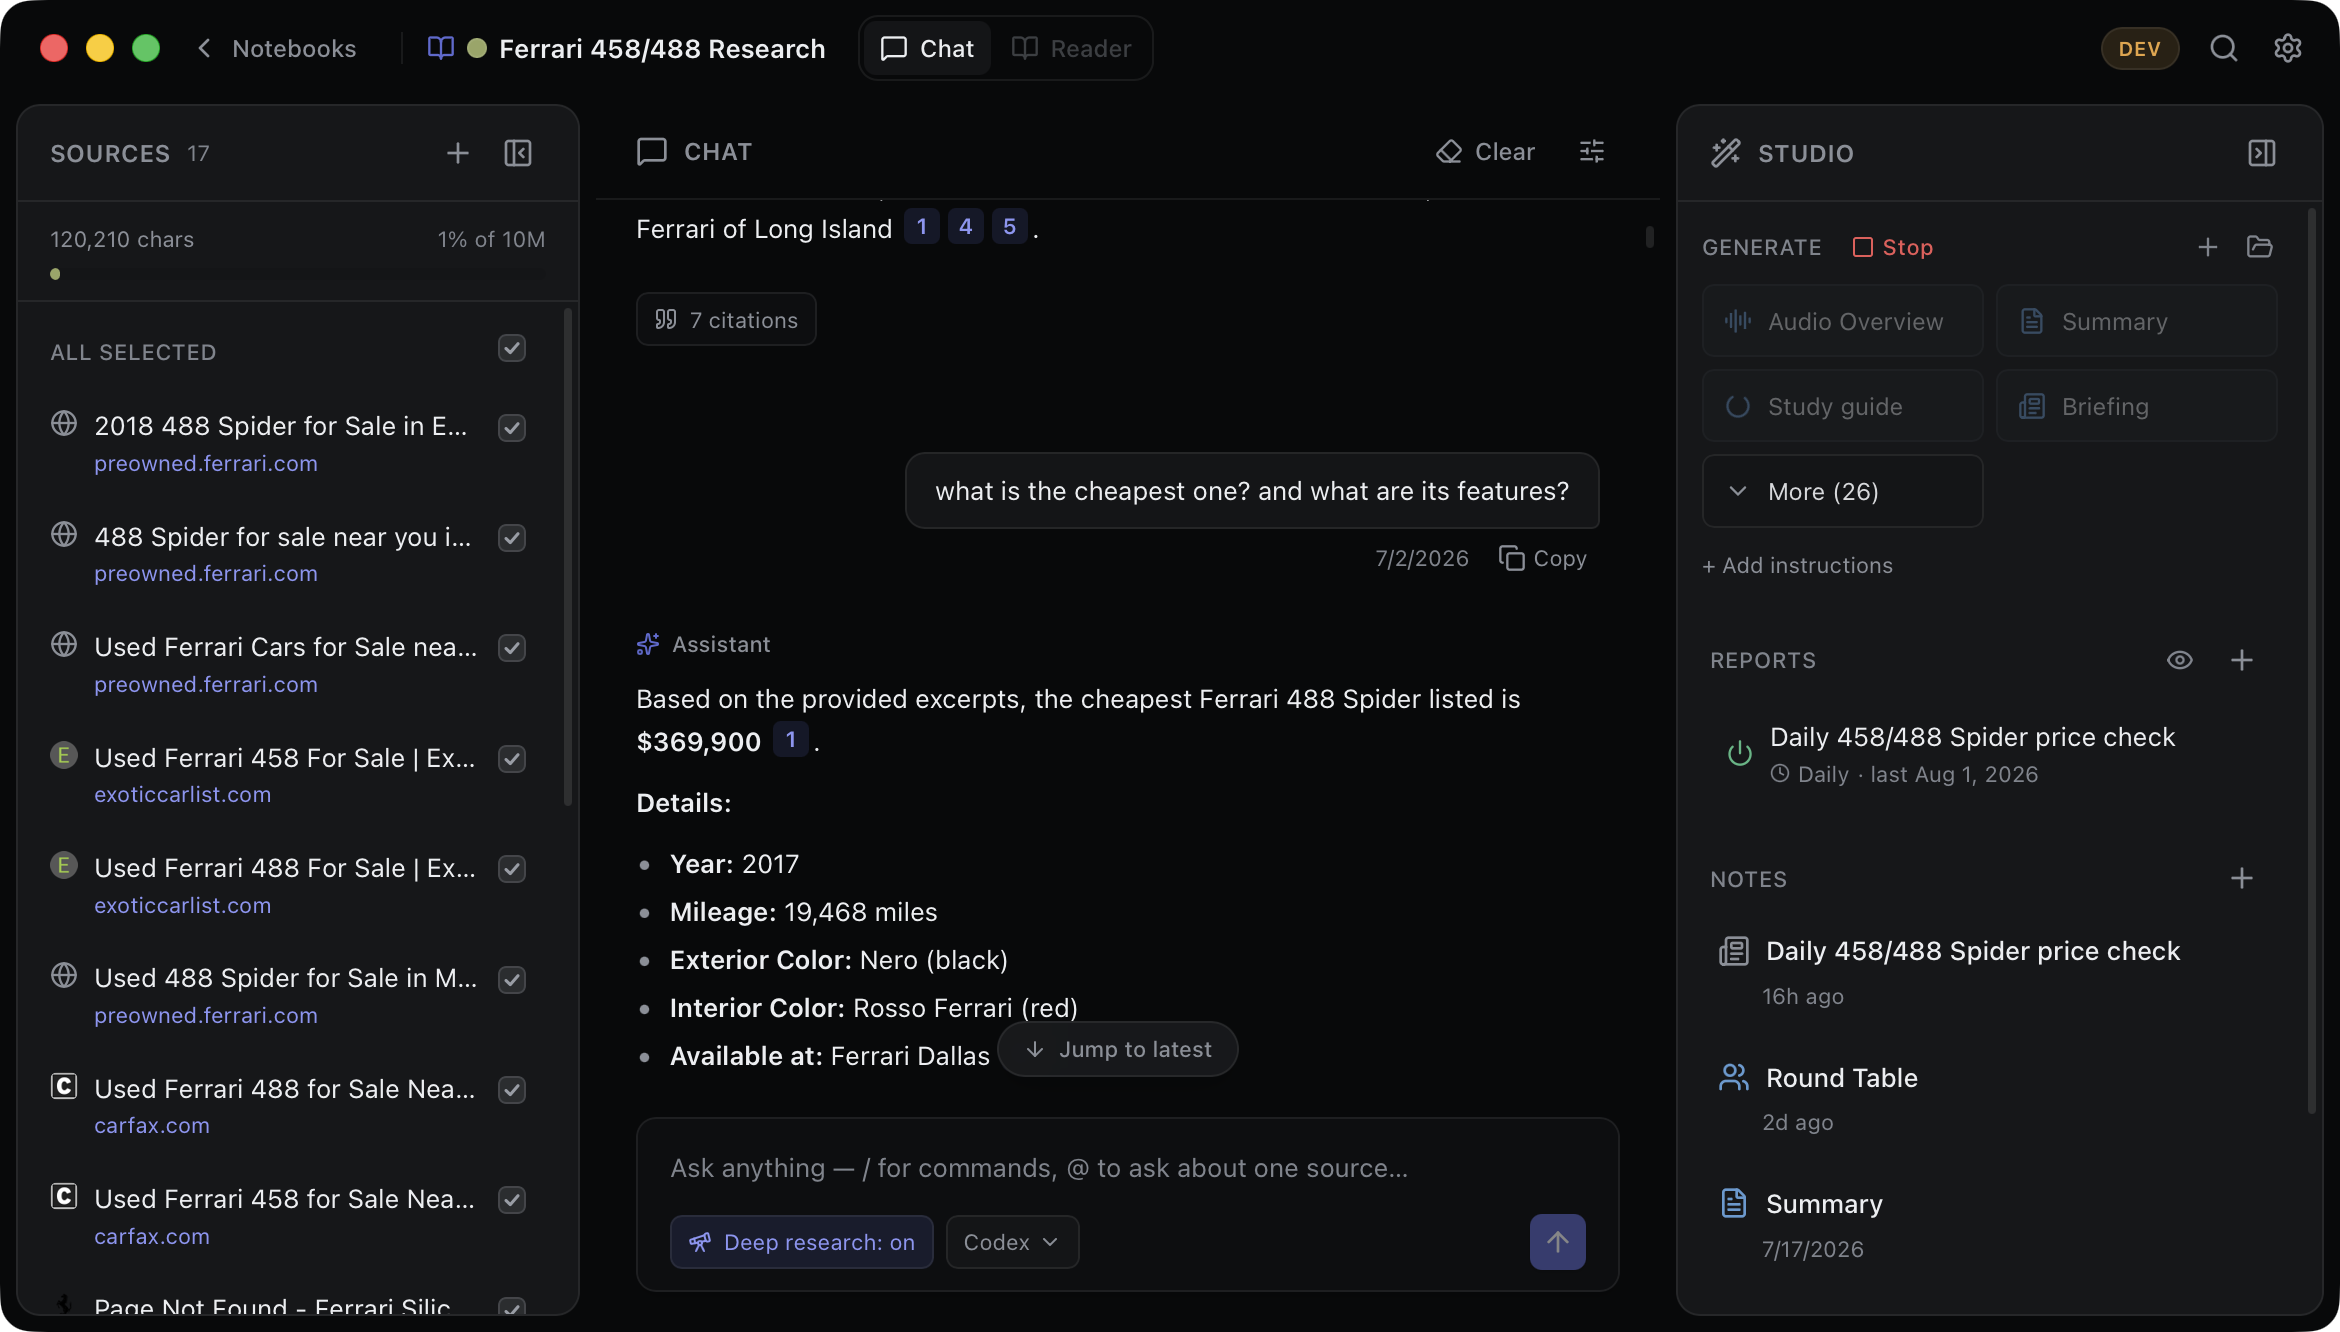Toggle the All Selected checkbox
This screenshot has width=2340, height=1332.
512,348
